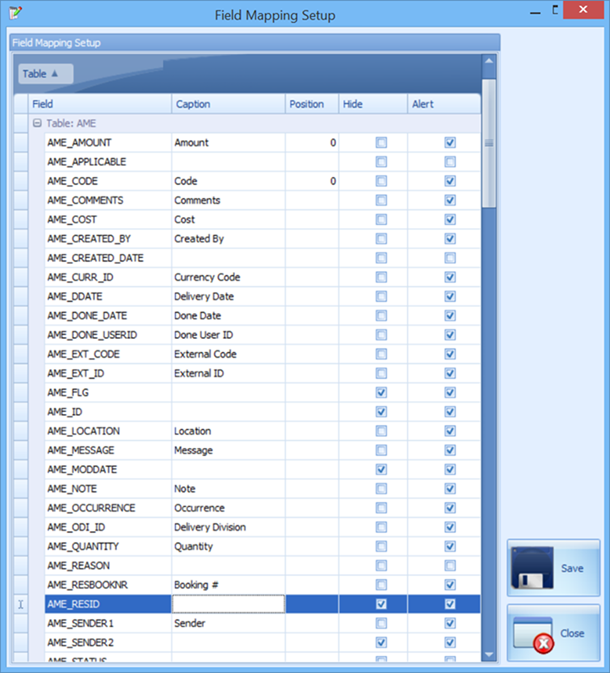
Task: Sort by the Position column header
Action: (312, 104)
